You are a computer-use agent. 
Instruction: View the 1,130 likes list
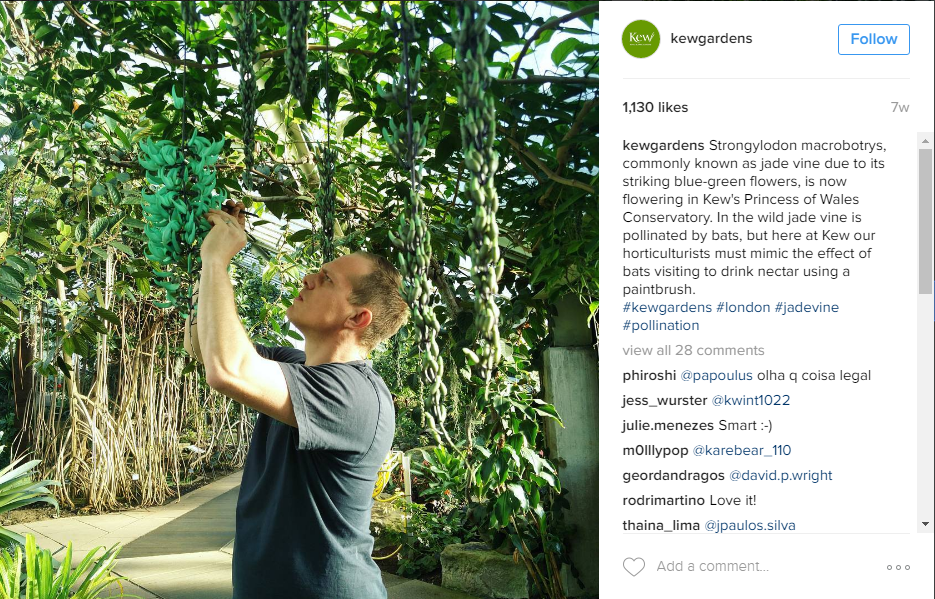(x=655, y=107)
